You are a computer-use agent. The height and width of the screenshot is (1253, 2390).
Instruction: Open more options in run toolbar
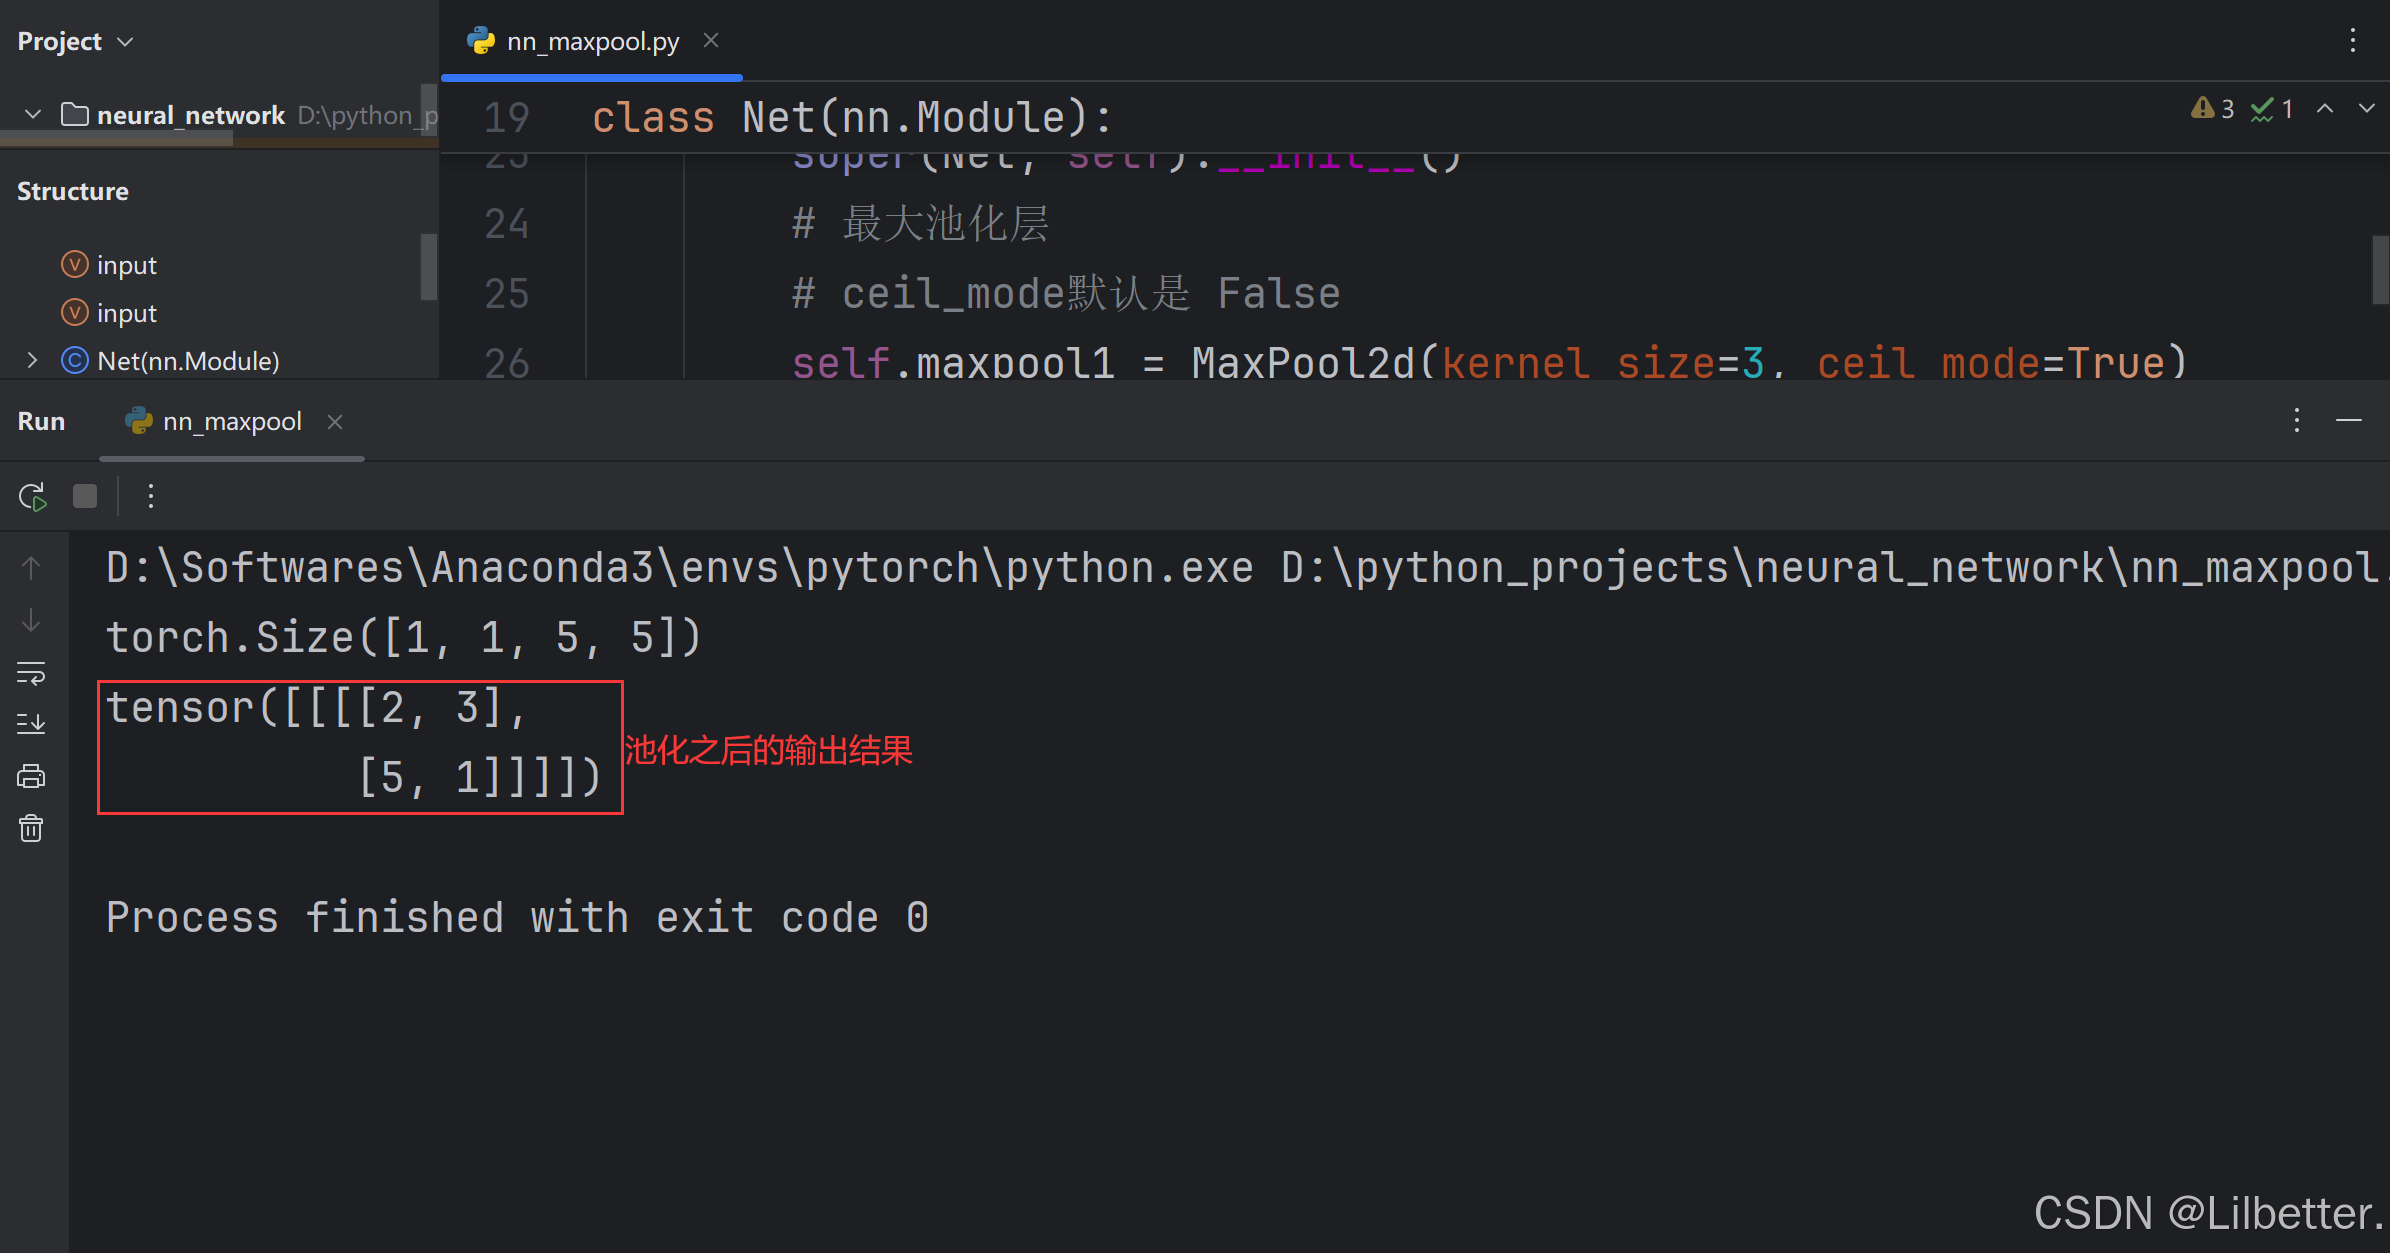(151, 496)
